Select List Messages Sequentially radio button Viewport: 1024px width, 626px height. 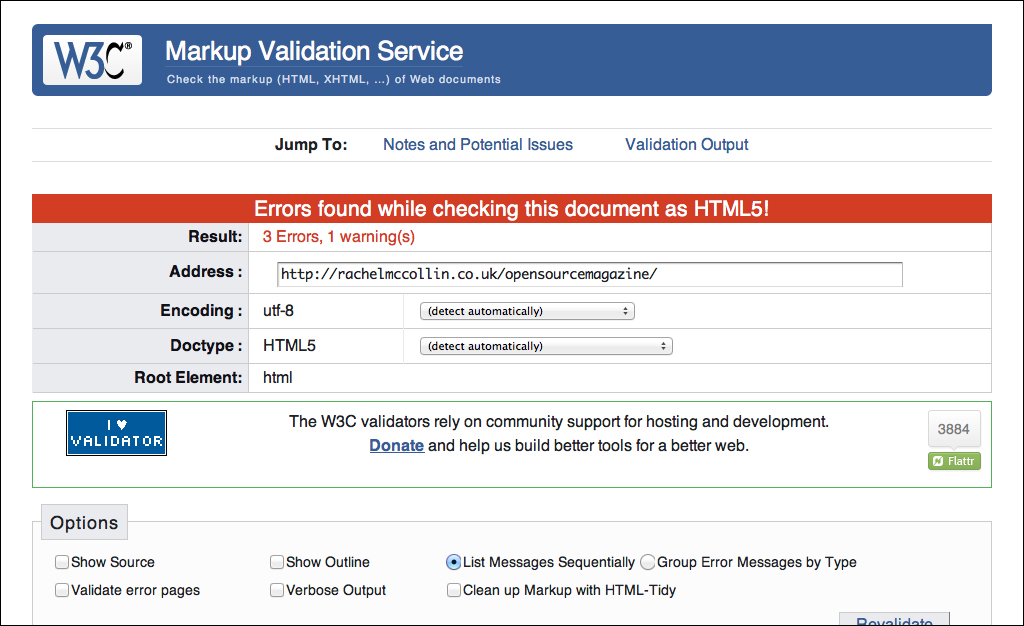(x=454, y=562)
